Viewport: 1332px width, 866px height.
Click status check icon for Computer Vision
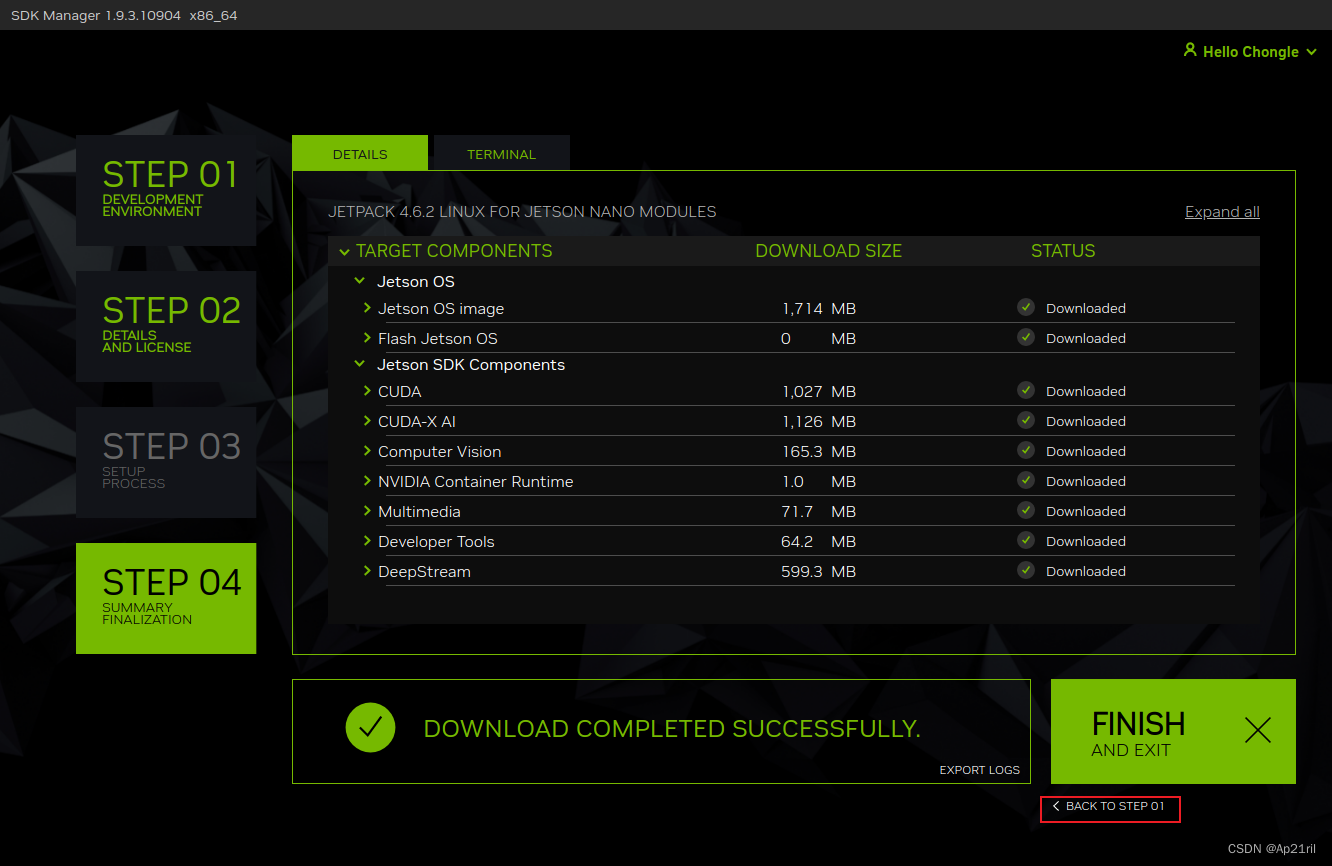click(x=1026, y=450)
